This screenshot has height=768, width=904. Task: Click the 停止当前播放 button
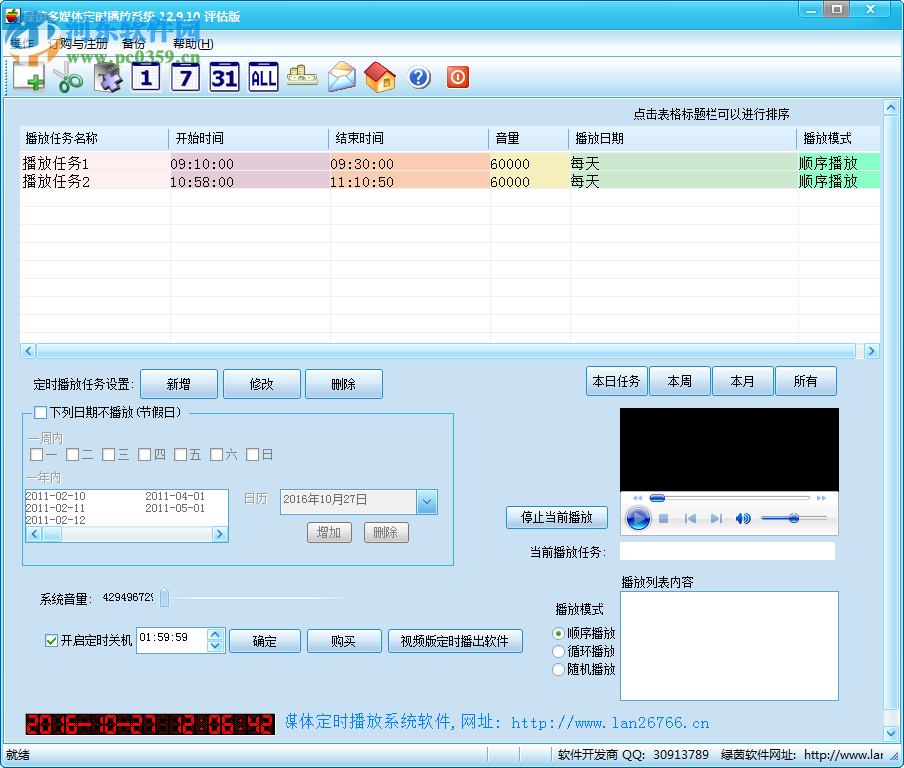point(556,517)
